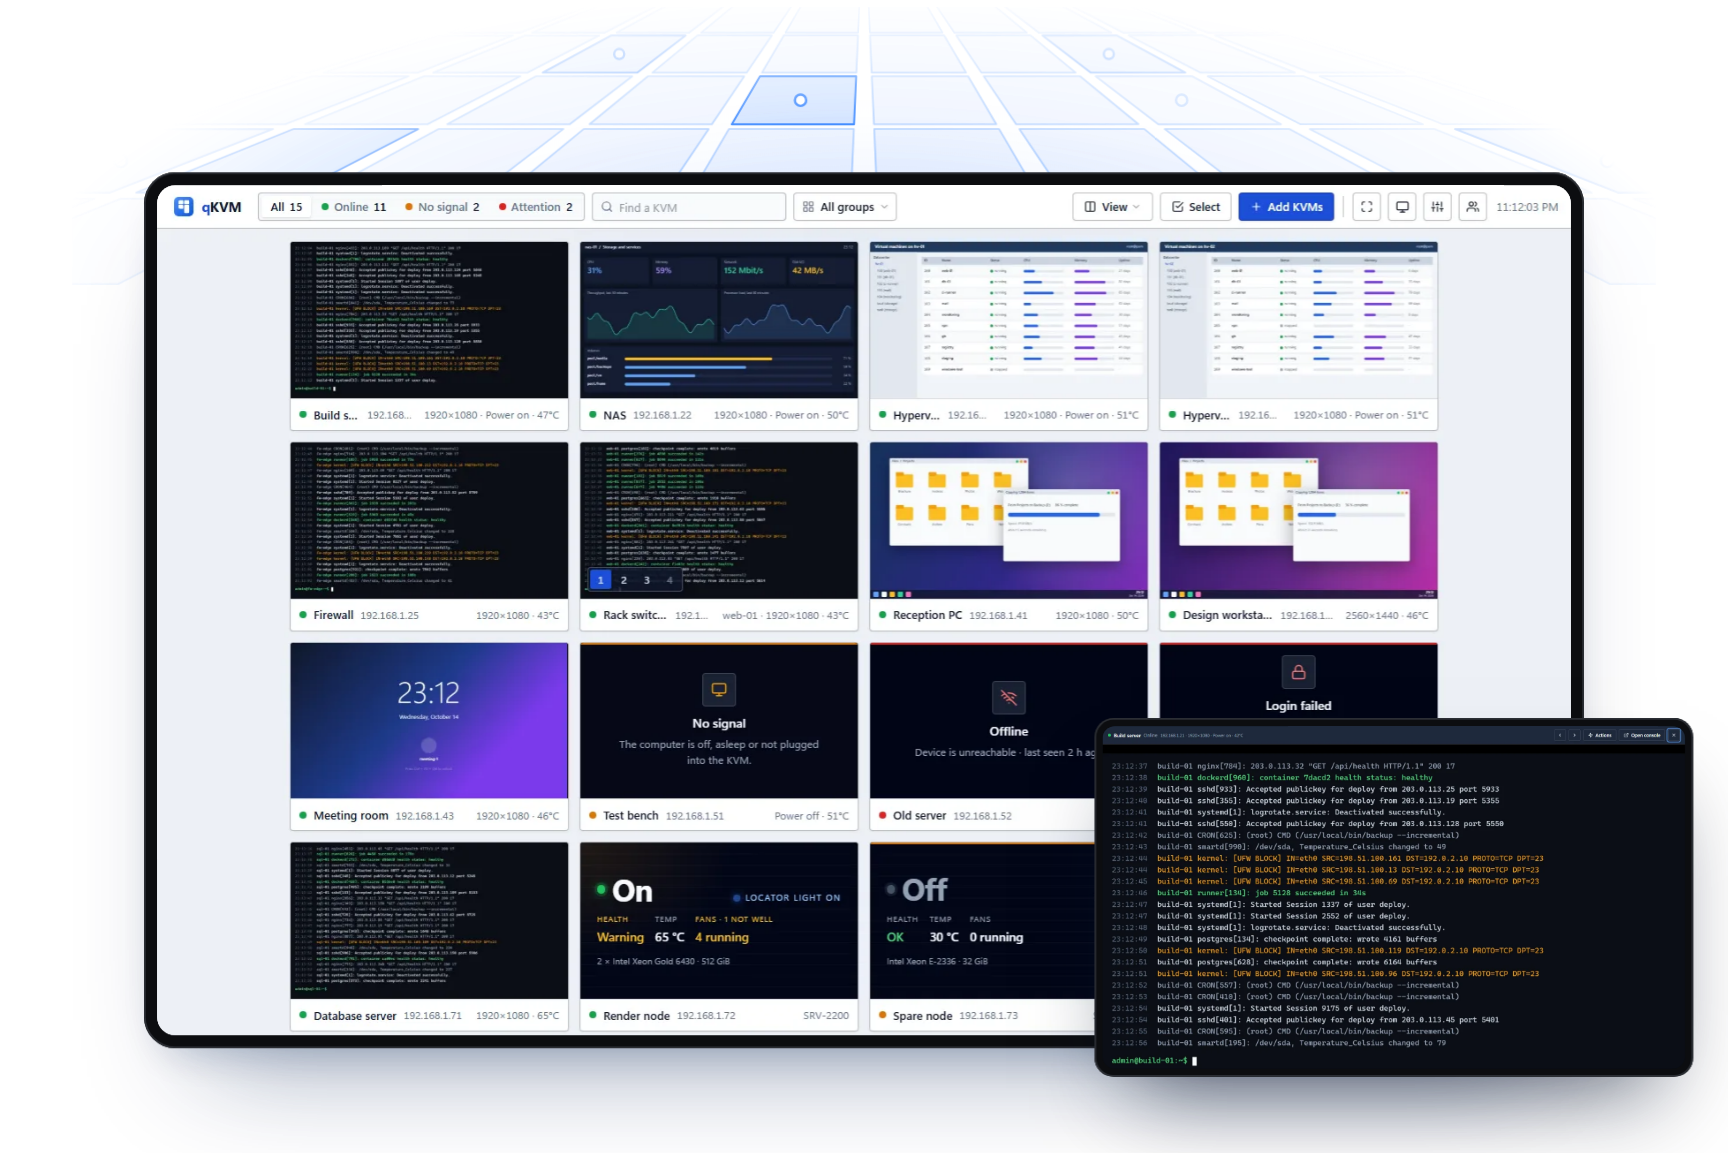Open the users icon in the toolbar

pyautogui.click(x=1473, y=207)
